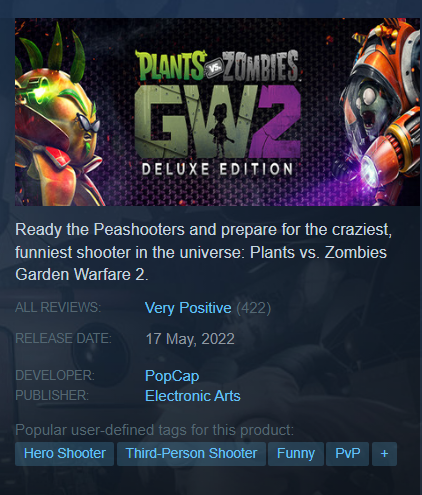Click the zombie in orange mech suit

(x=381, y=112)
